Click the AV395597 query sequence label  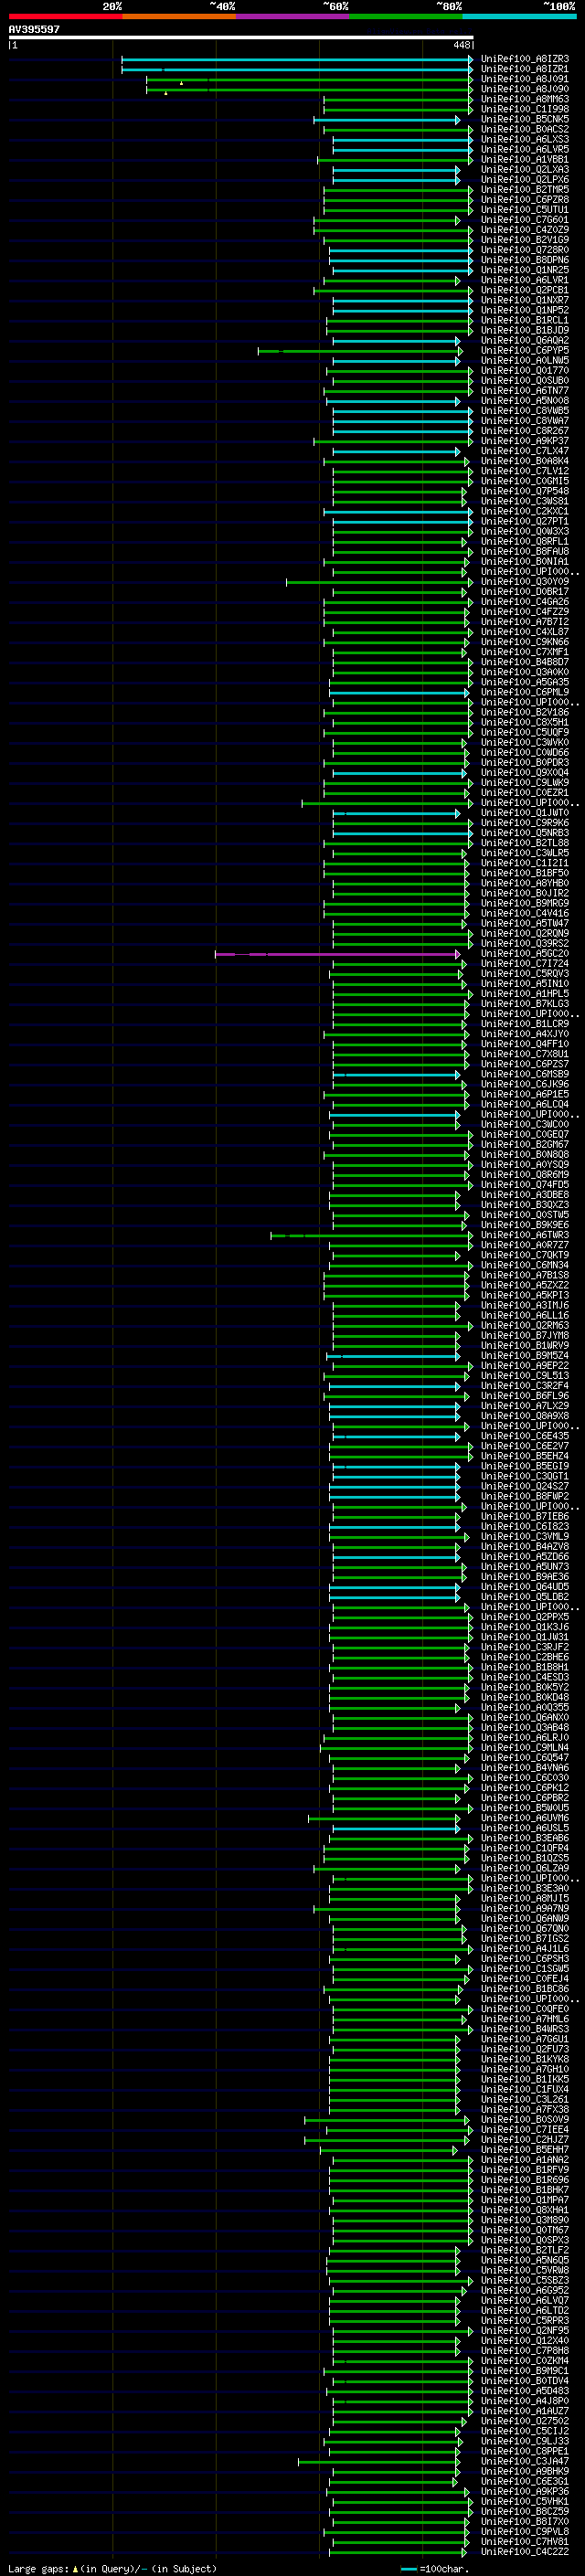coord(34,29)
